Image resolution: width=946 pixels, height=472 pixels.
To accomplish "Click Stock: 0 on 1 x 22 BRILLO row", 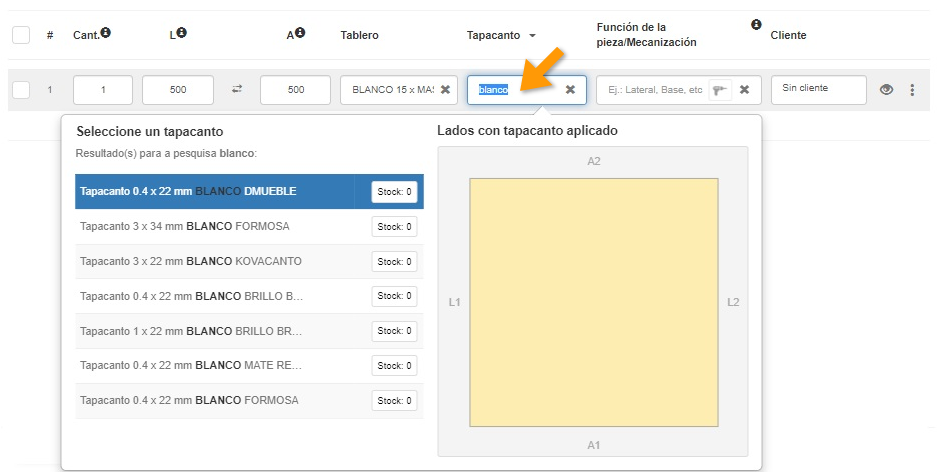I will click(395, 331).
